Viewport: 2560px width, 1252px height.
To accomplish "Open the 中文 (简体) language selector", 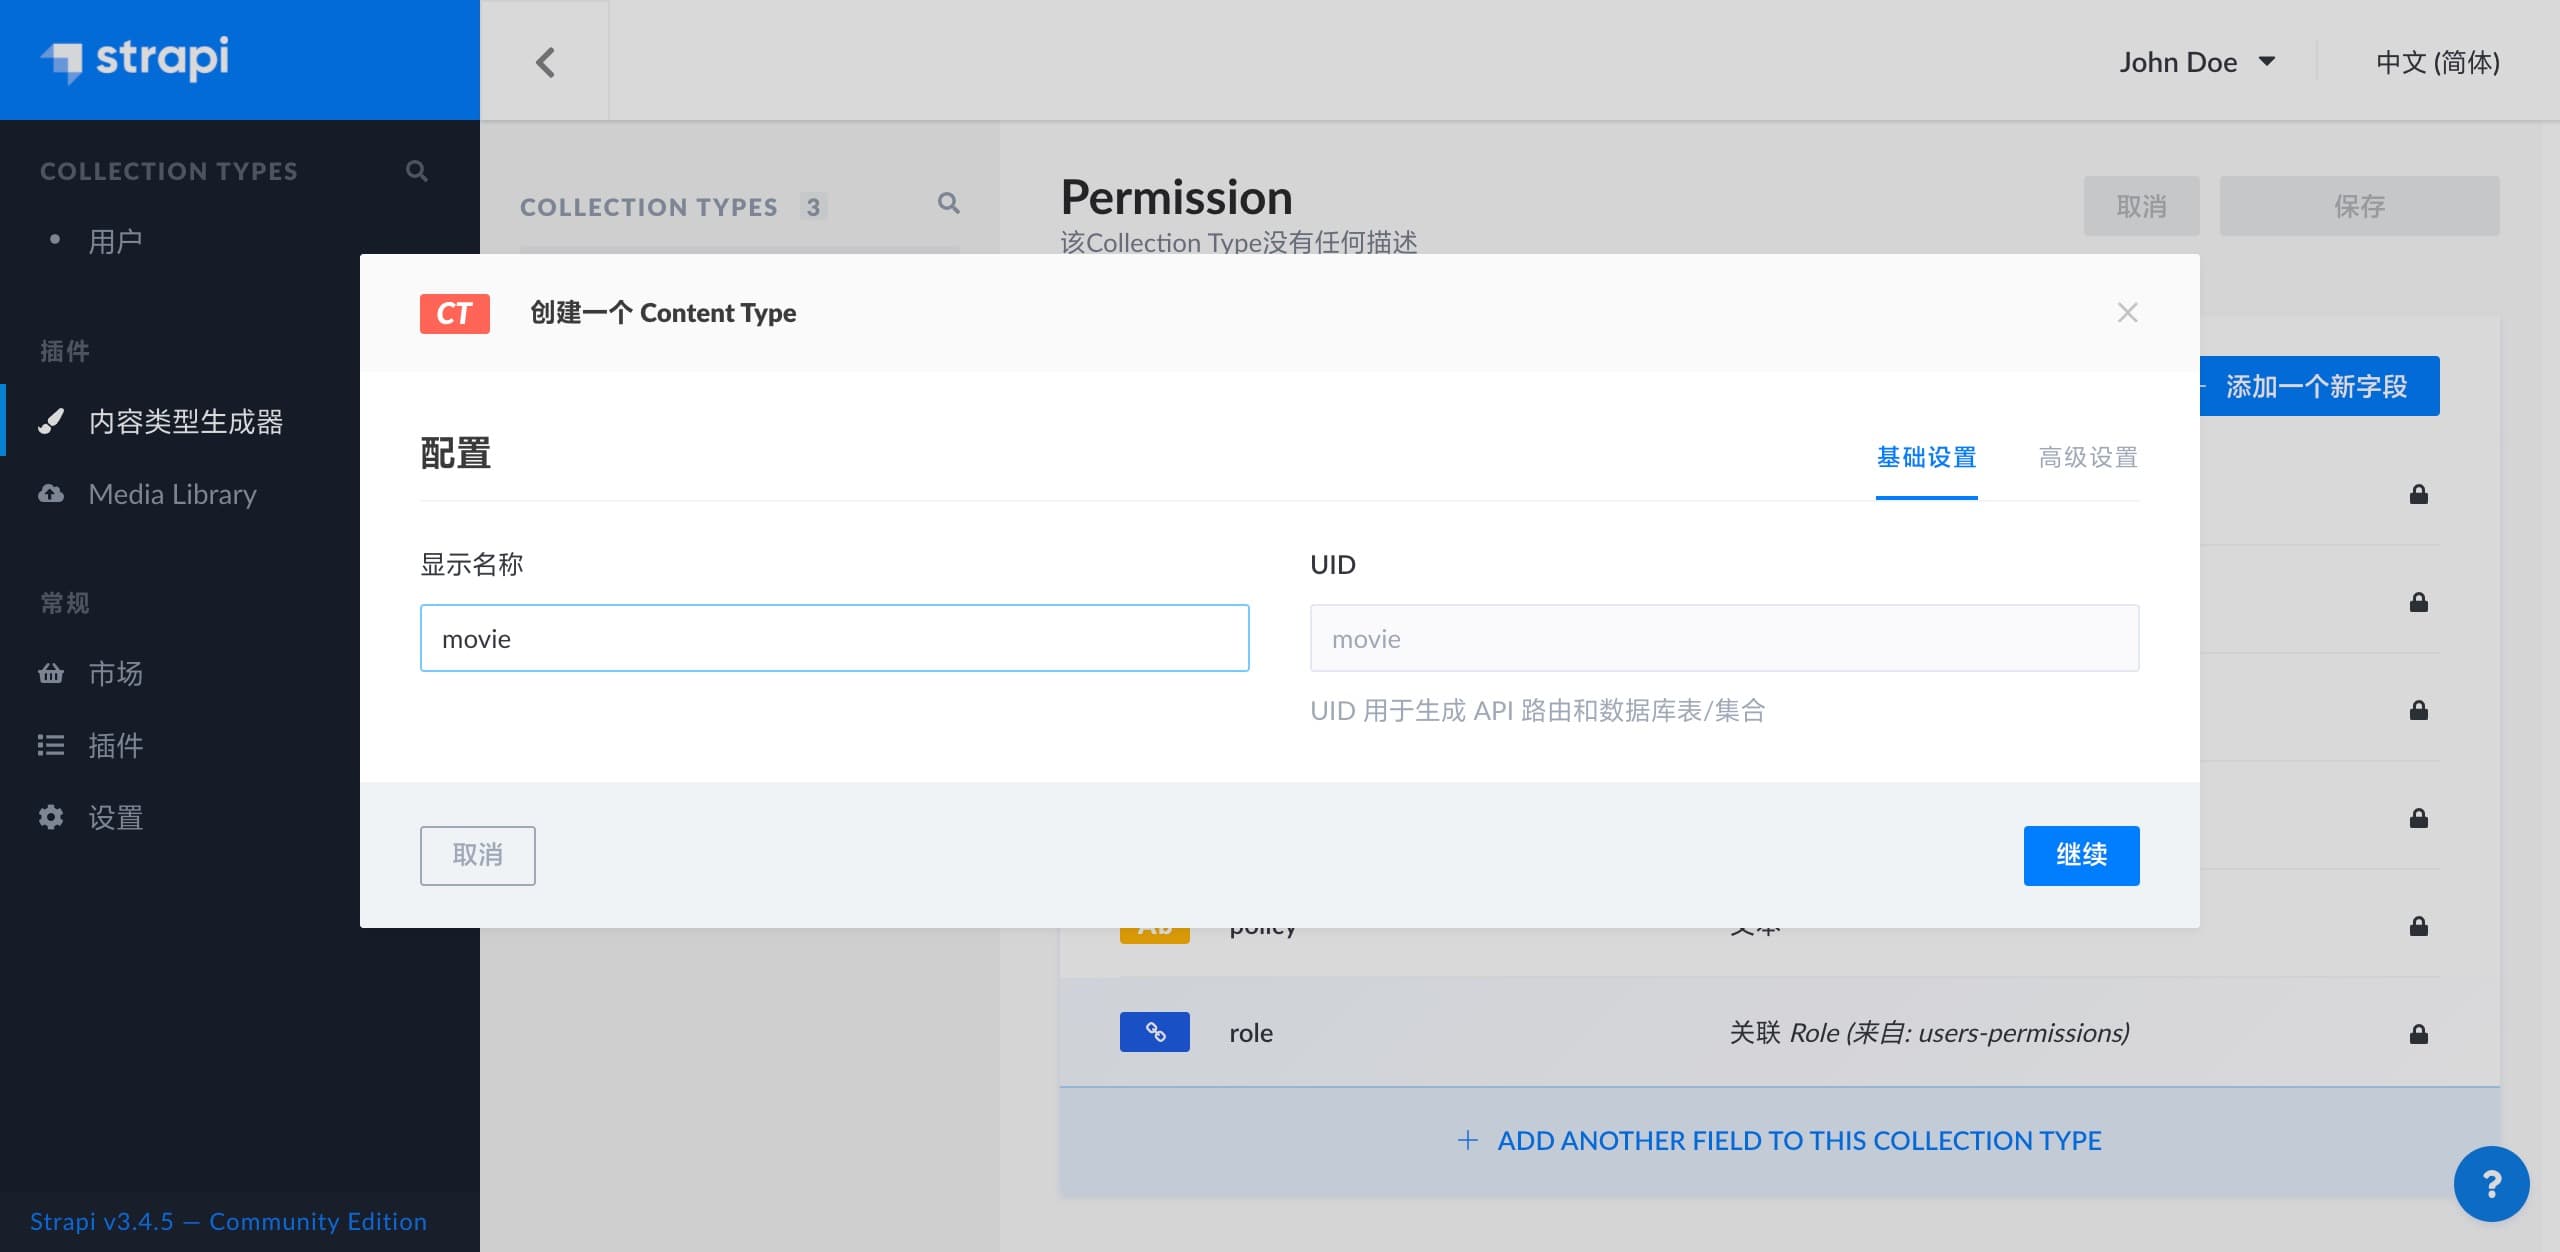I will [2437, 62].
